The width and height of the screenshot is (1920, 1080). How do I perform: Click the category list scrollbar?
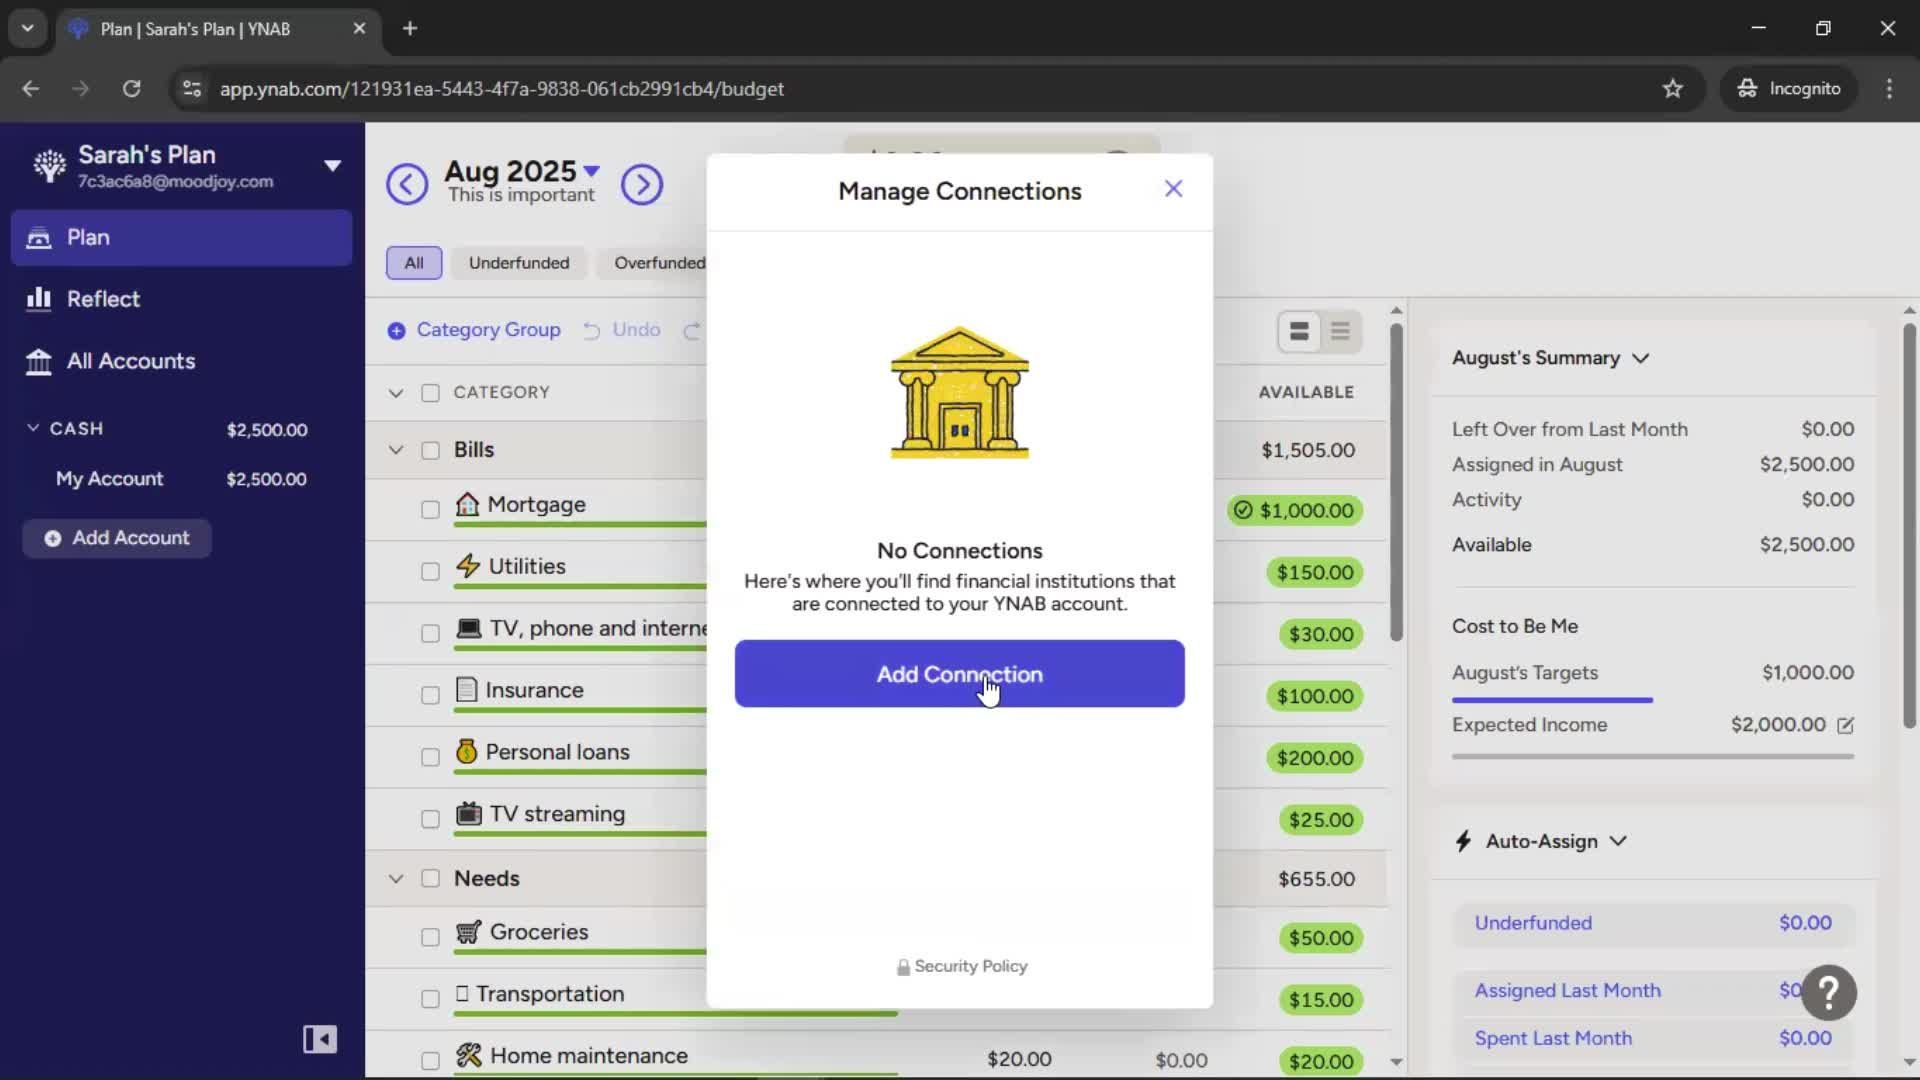[x=1396, y=482]
